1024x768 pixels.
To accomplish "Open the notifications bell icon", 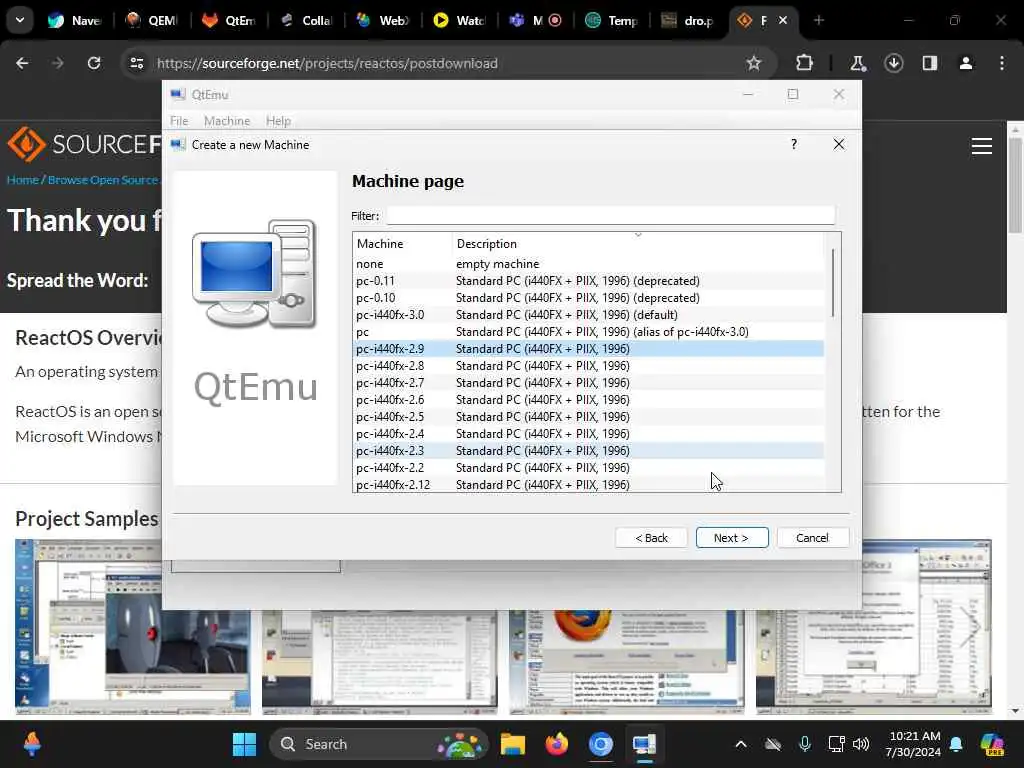I will (x=956, y=744).
